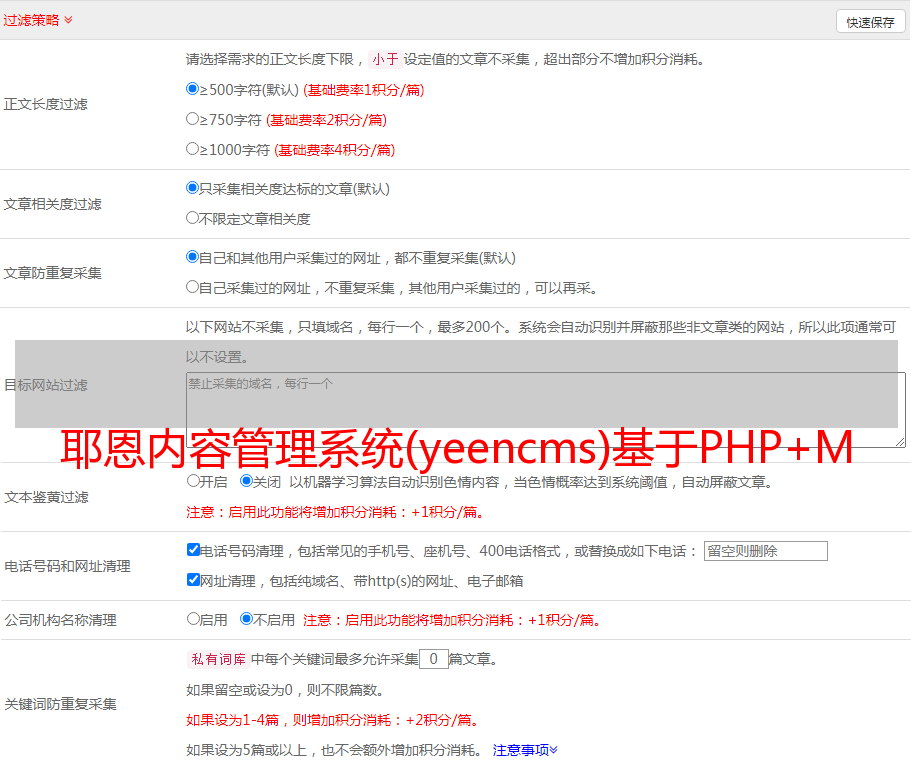912x768 pixels.
Task: Select 不启用 for 公司机构名称清理
Action: click(x=246, y=619)
